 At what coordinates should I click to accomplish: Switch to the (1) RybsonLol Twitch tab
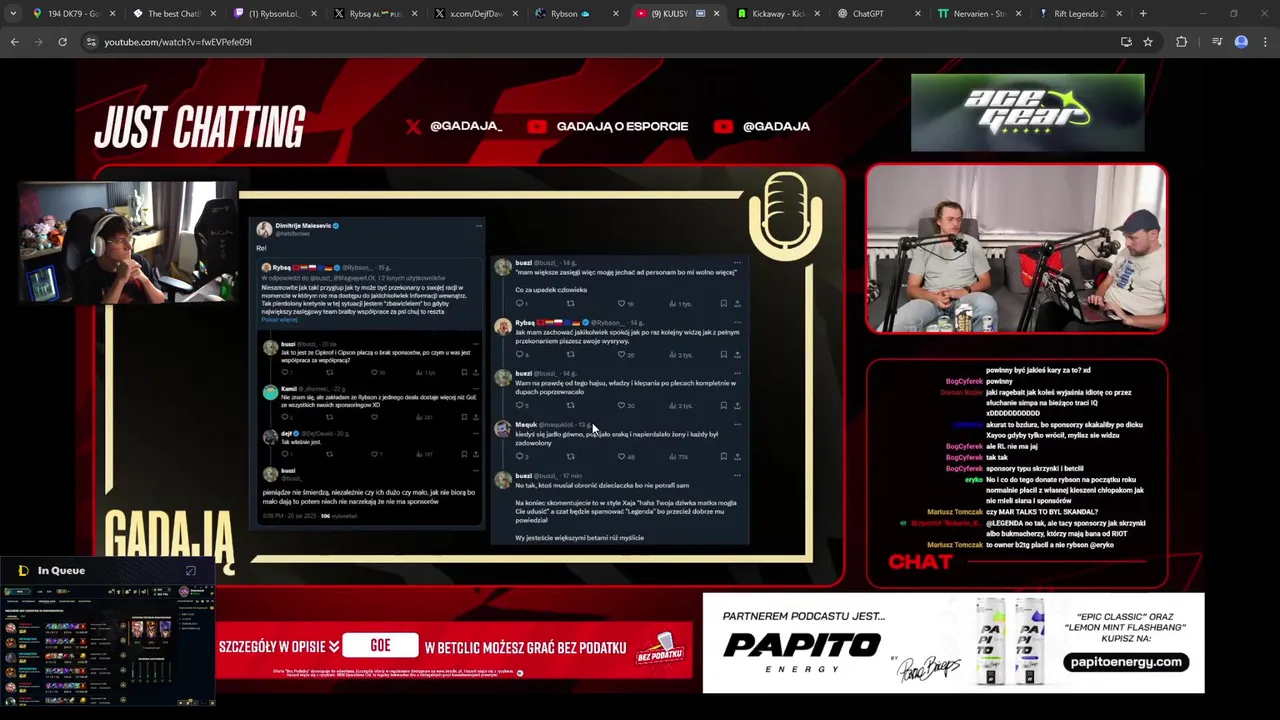(276, 14)
